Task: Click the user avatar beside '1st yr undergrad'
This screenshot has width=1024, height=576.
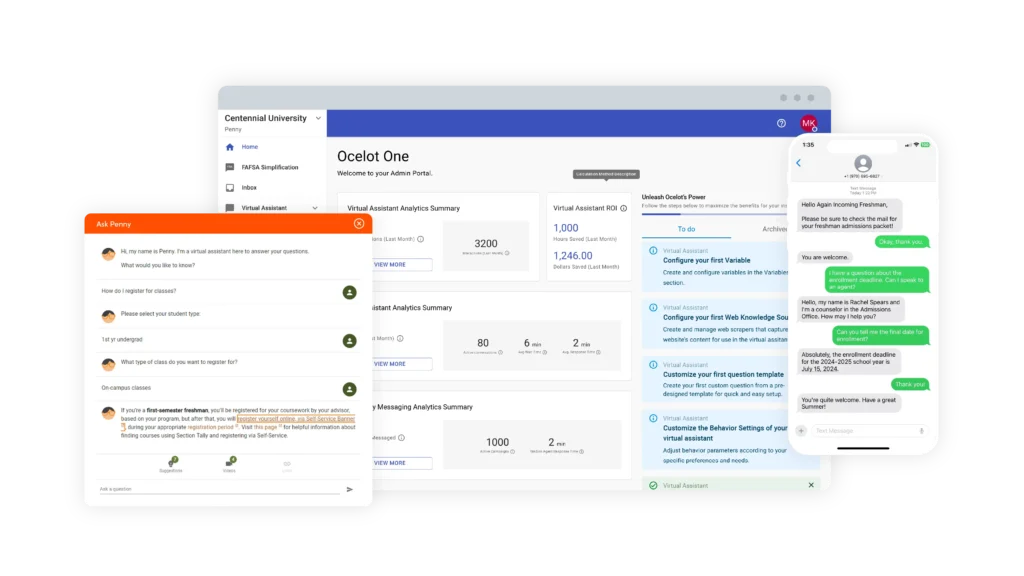Action: pos(349,341)
